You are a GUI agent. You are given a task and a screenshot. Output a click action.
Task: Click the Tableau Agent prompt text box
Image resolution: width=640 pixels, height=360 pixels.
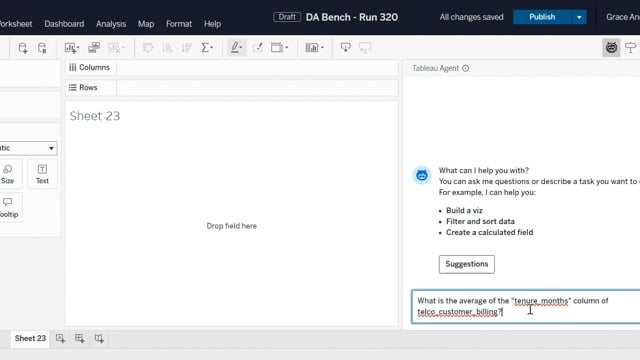click(x=526, y=307)
